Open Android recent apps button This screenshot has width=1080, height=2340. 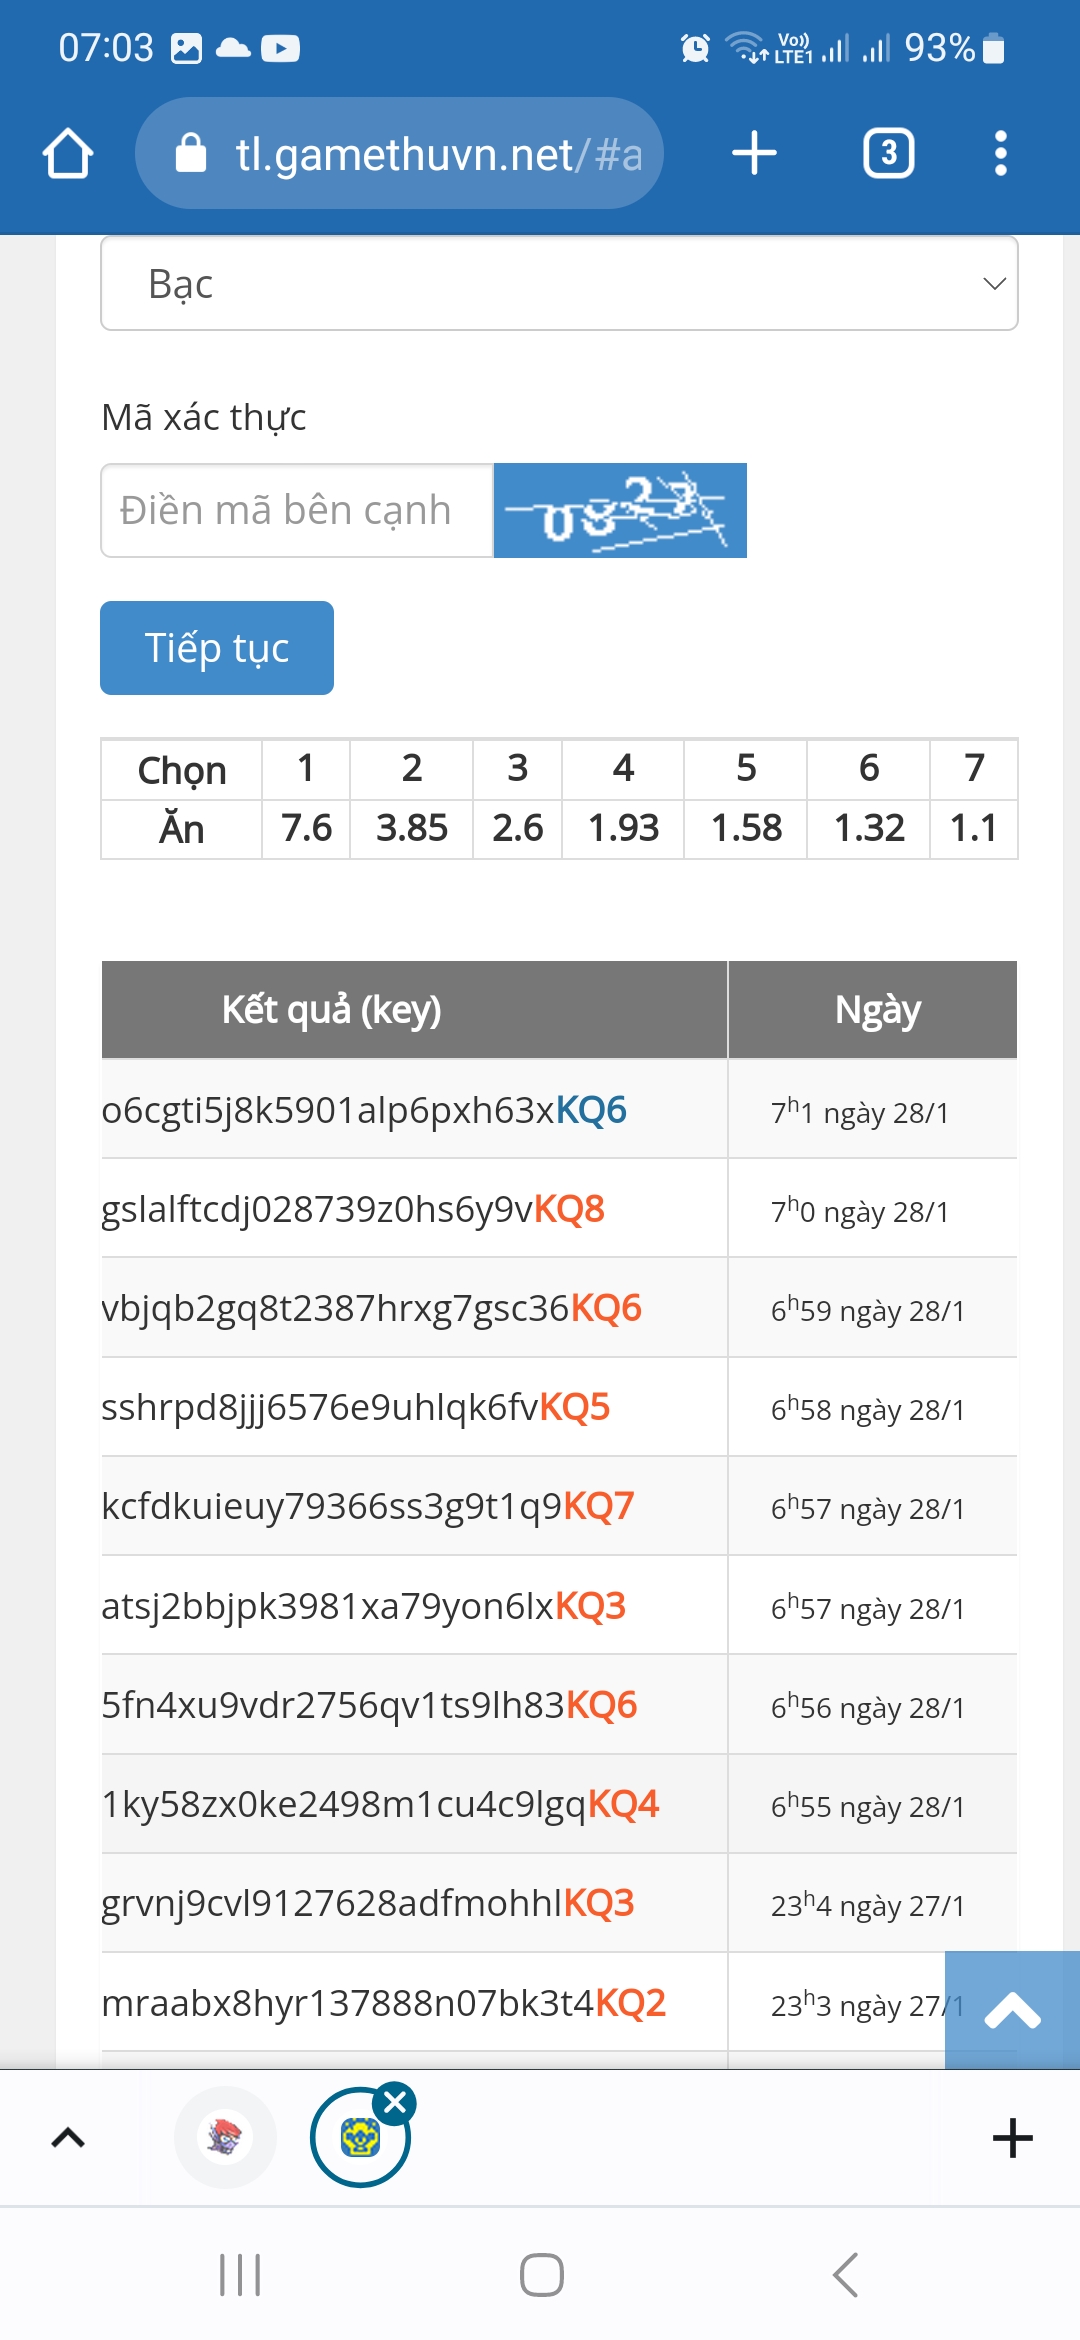click(x=240, y=2275)
